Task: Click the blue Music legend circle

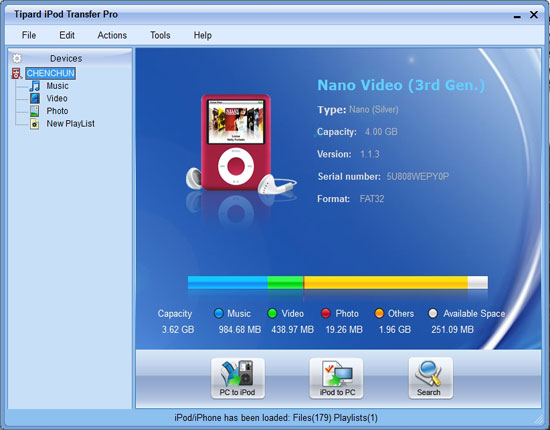Action: tap(219, 313)
